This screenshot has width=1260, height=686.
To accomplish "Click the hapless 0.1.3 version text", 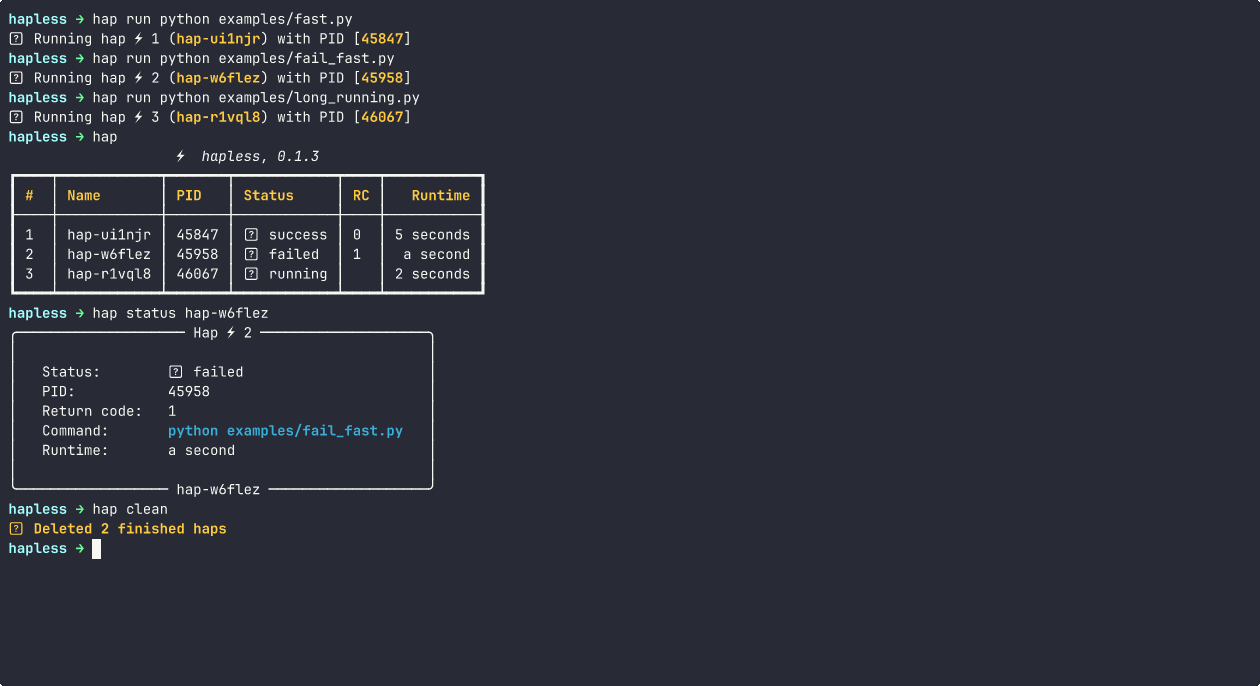I will [259, 156].
